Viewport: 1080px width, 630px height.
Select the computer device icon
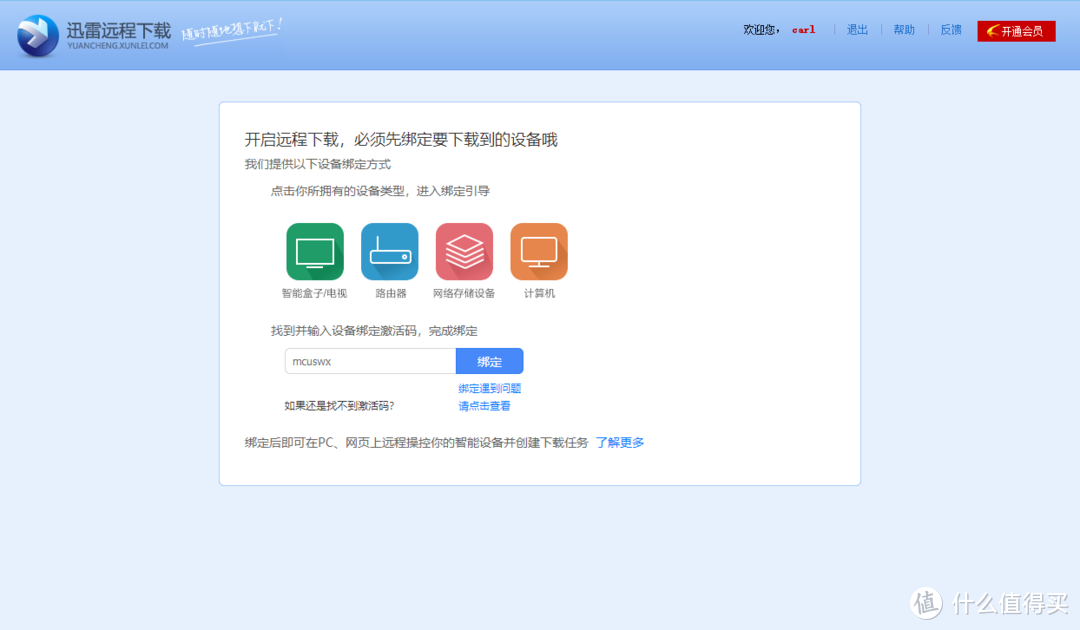pyautogui.click(x=539, y=251)
